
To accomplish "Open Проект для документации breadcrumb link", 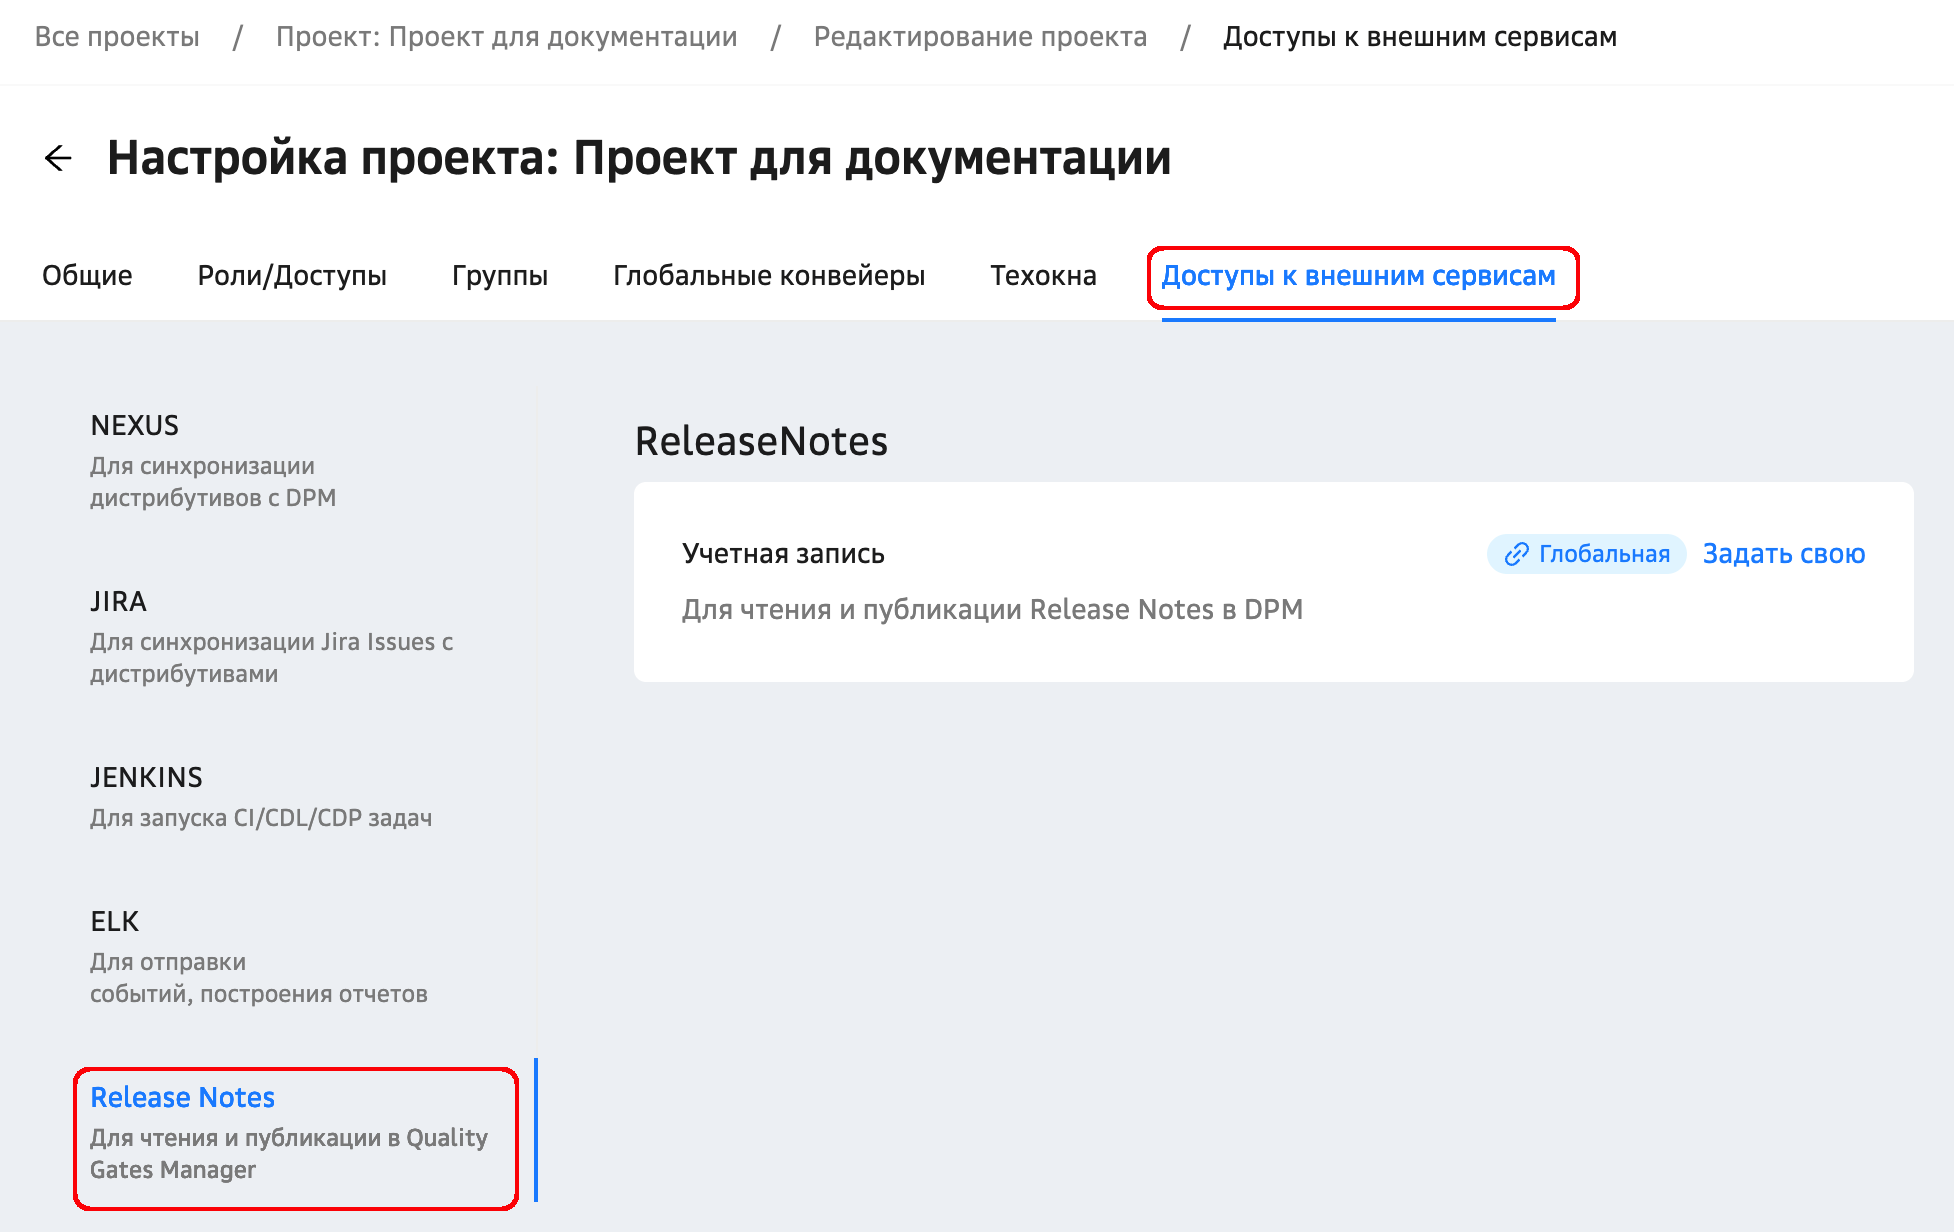I will (x=506, y=37).
